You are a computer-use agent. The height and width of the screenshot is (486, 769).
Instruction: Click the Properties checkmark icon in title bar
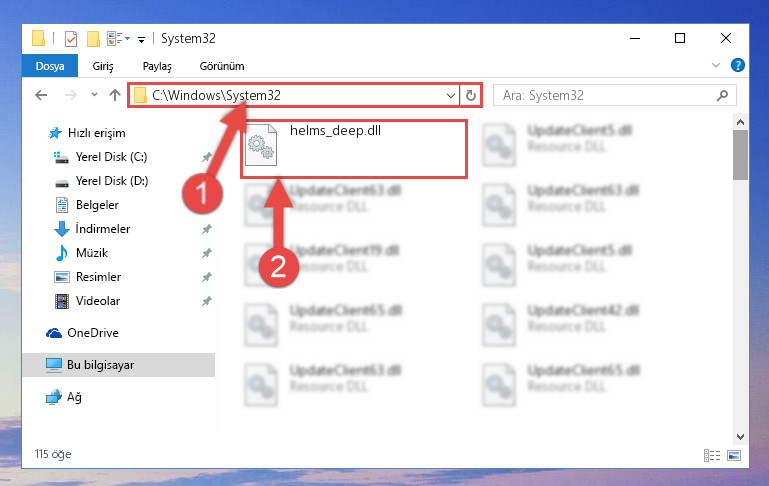(71, 38)
